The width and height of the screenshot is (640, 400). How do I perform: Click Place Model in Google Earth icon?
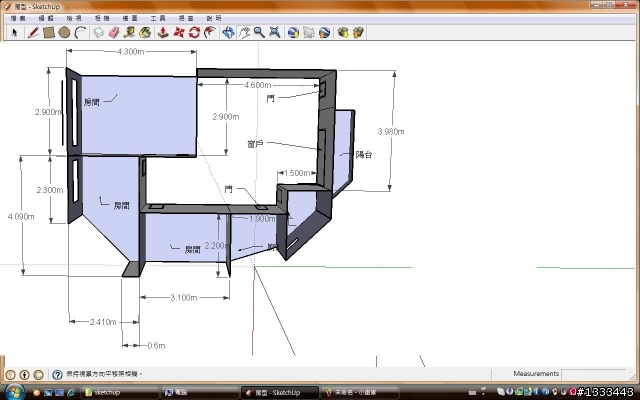(x=324, y=32)
